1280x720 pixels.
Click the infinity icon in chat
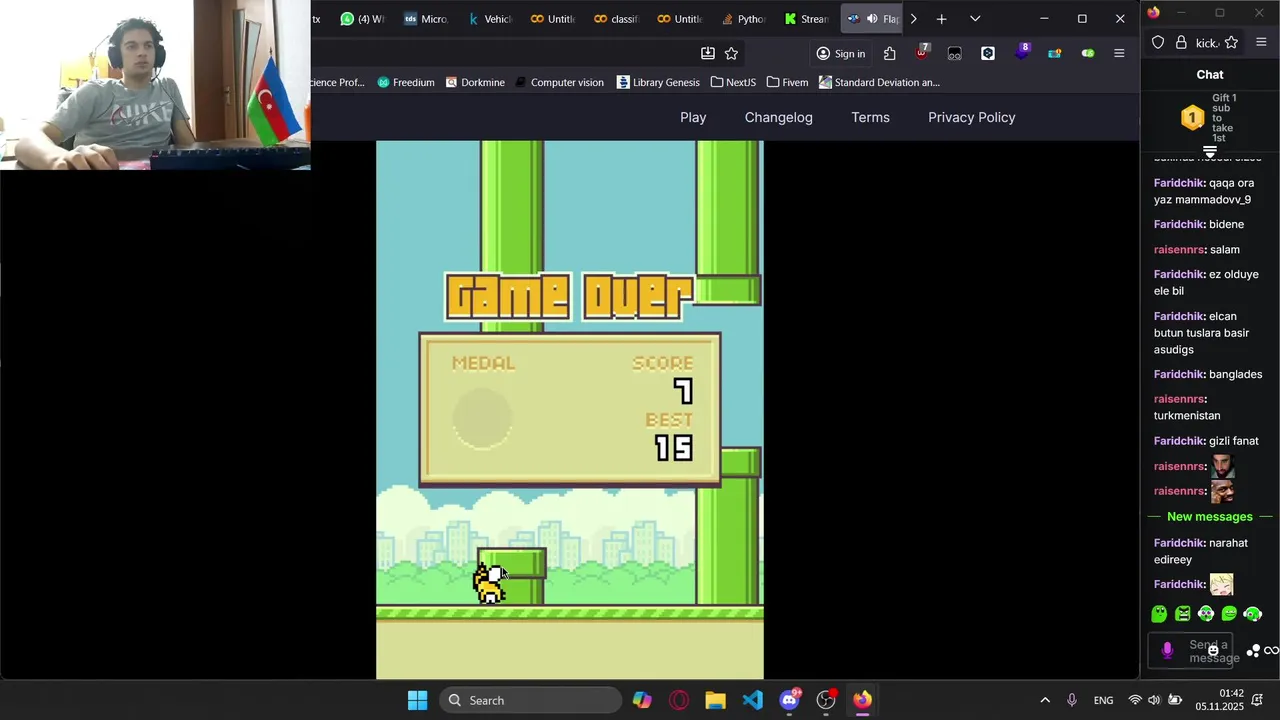1272,651
